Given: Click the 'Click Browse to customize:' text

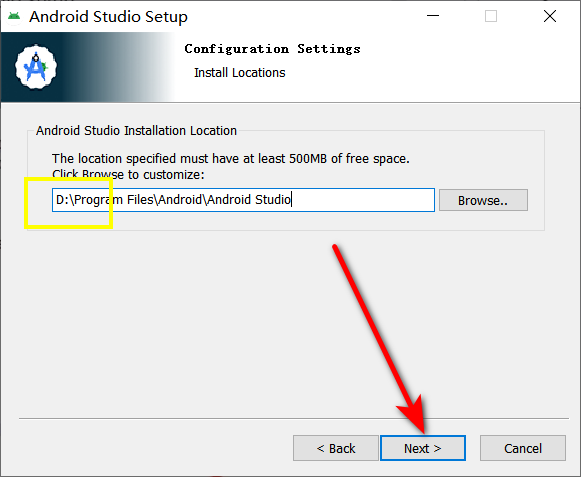Looking at the screenshot, I should point(128,174).
